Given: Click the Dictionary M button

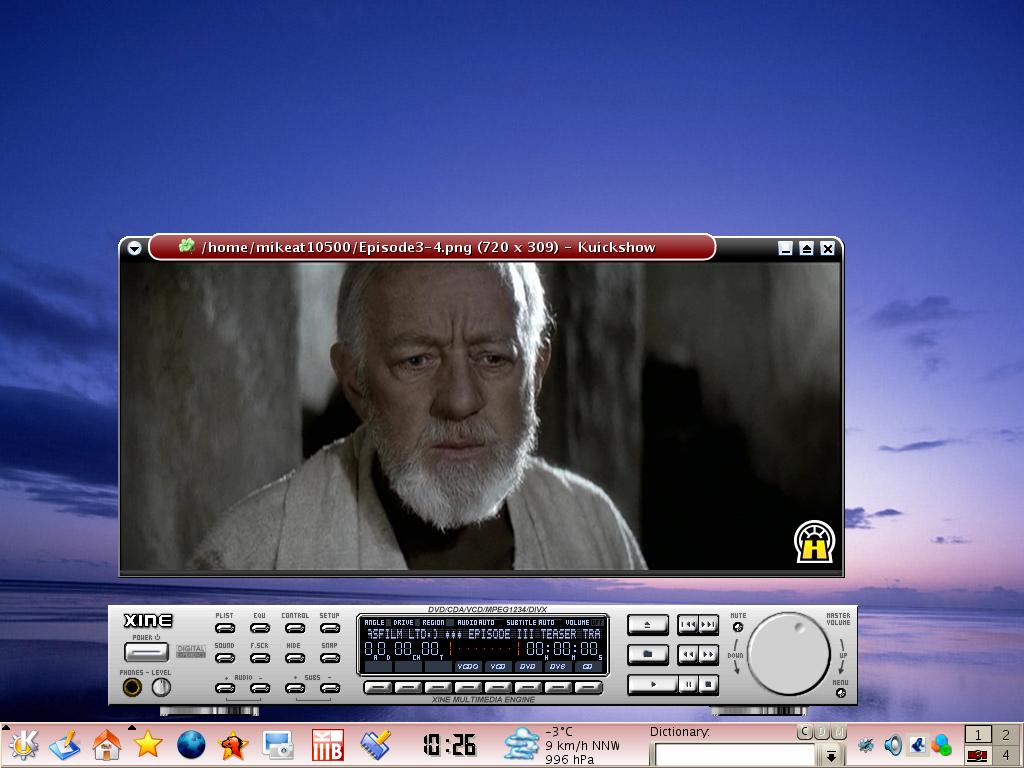Looking at the screenshot, I should [x=840, y=733].
